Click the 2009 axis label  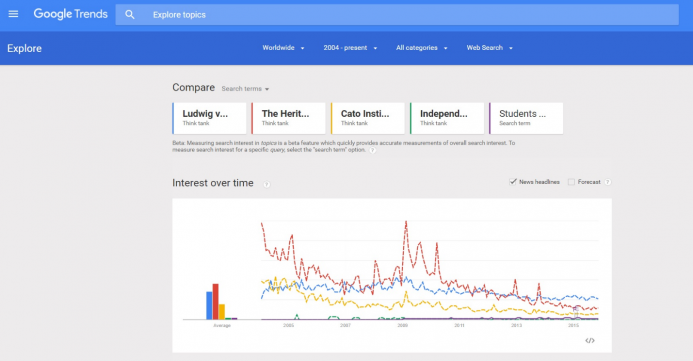[x=402, y=325]
